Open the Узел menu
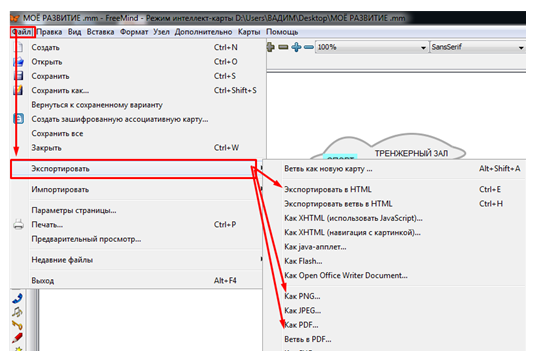The image size is (538, 360). pyautogui.click(x=161, y=32)
